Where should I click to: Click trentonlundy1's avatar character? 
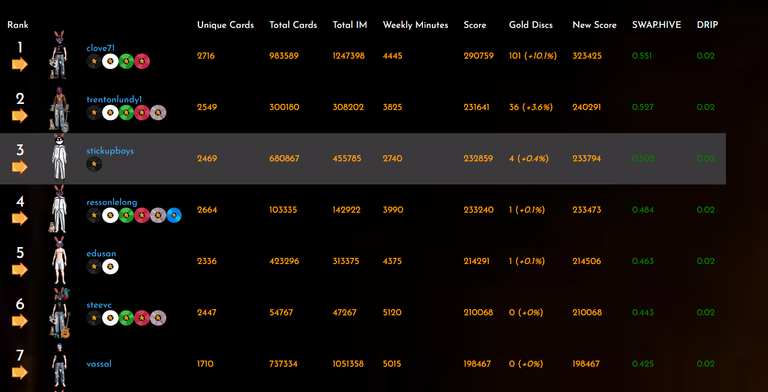[59, 109]
